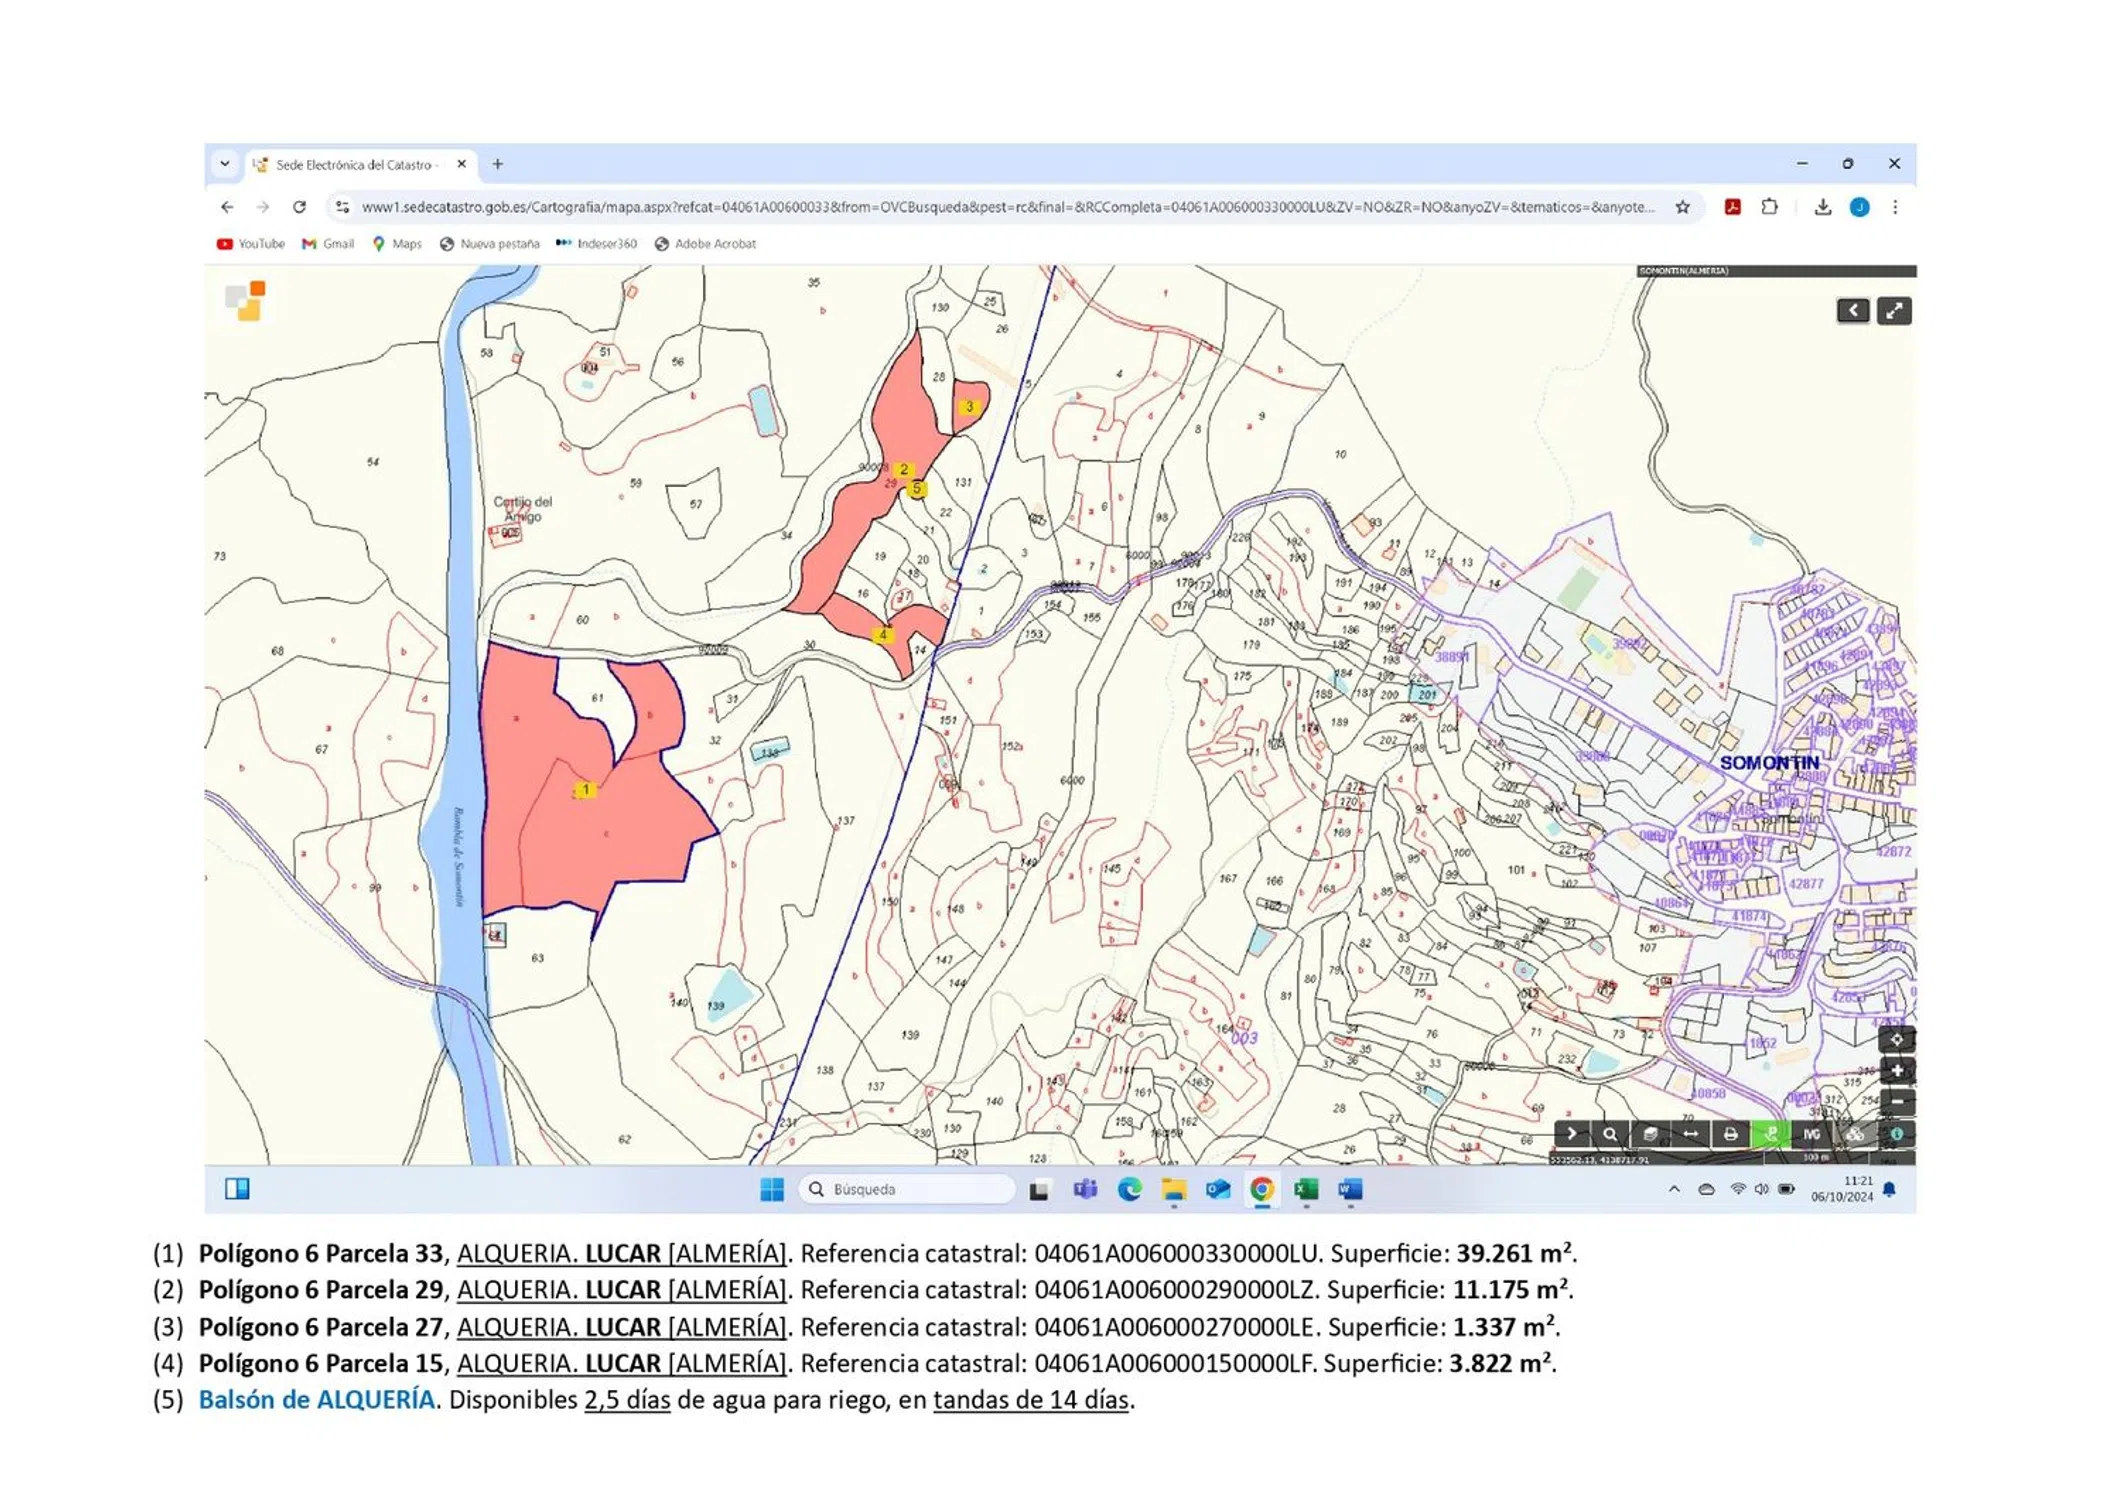
Task: Select the distance measure tool
Action: click(x=1690, y=1134)
